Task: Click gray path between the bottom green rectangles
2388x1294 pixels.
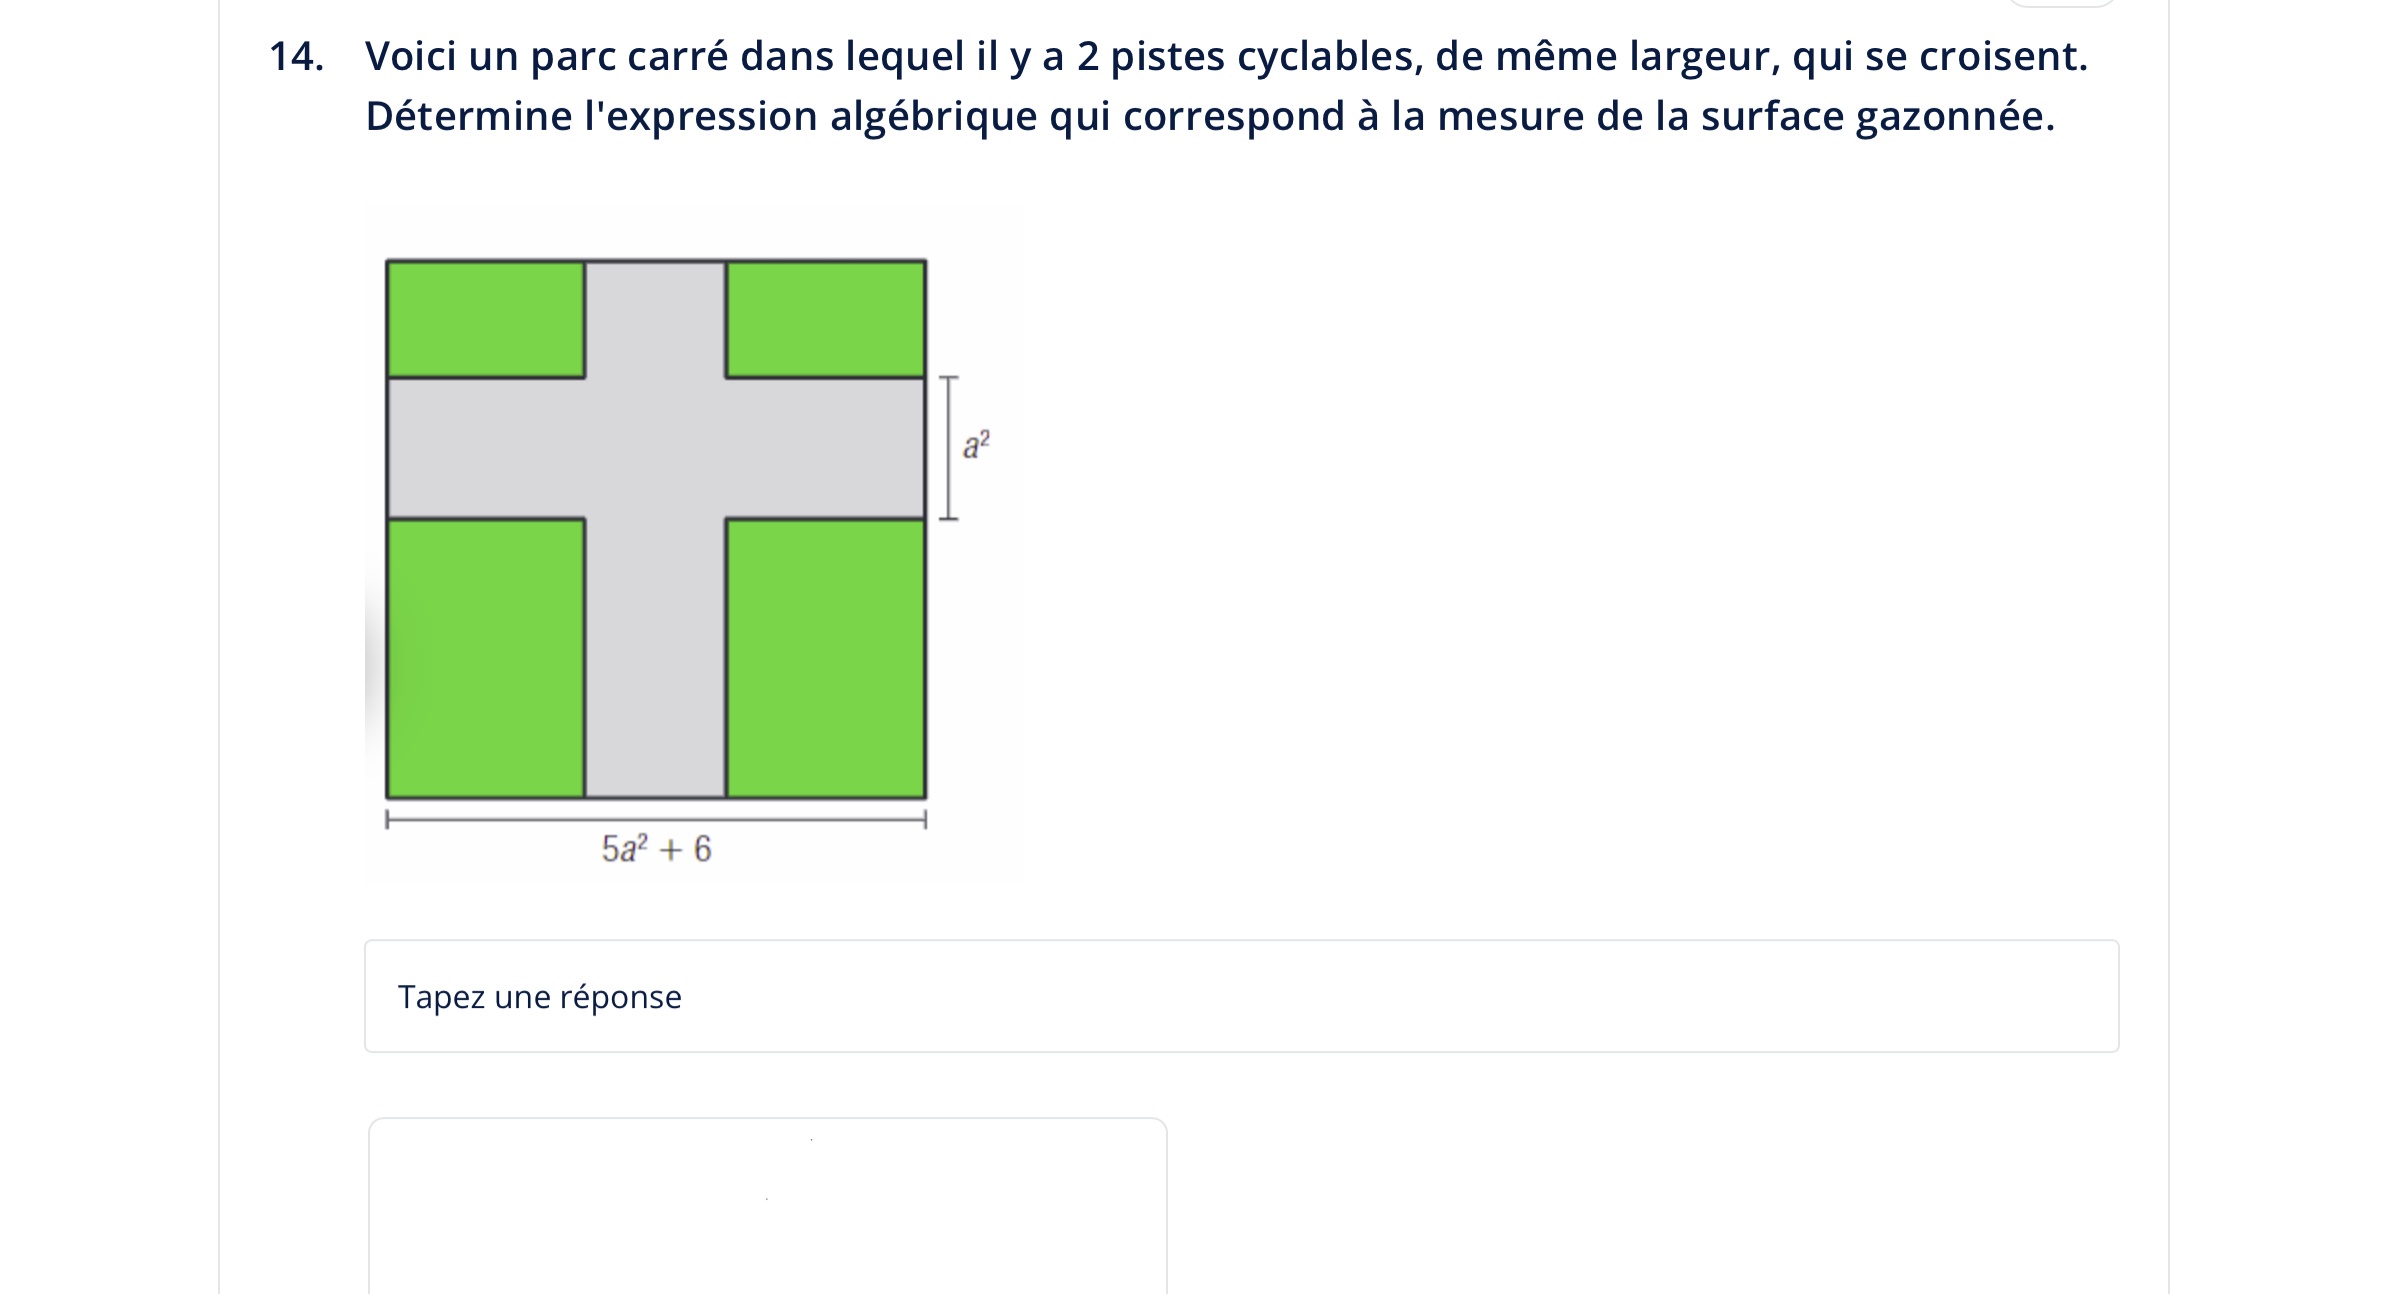Action: tap(655, 658)
